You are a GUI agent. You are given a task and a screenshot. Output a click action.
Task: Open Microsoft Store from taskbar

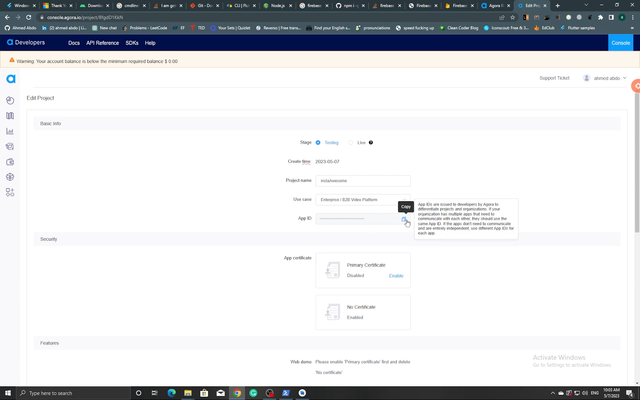coord(204,393)
